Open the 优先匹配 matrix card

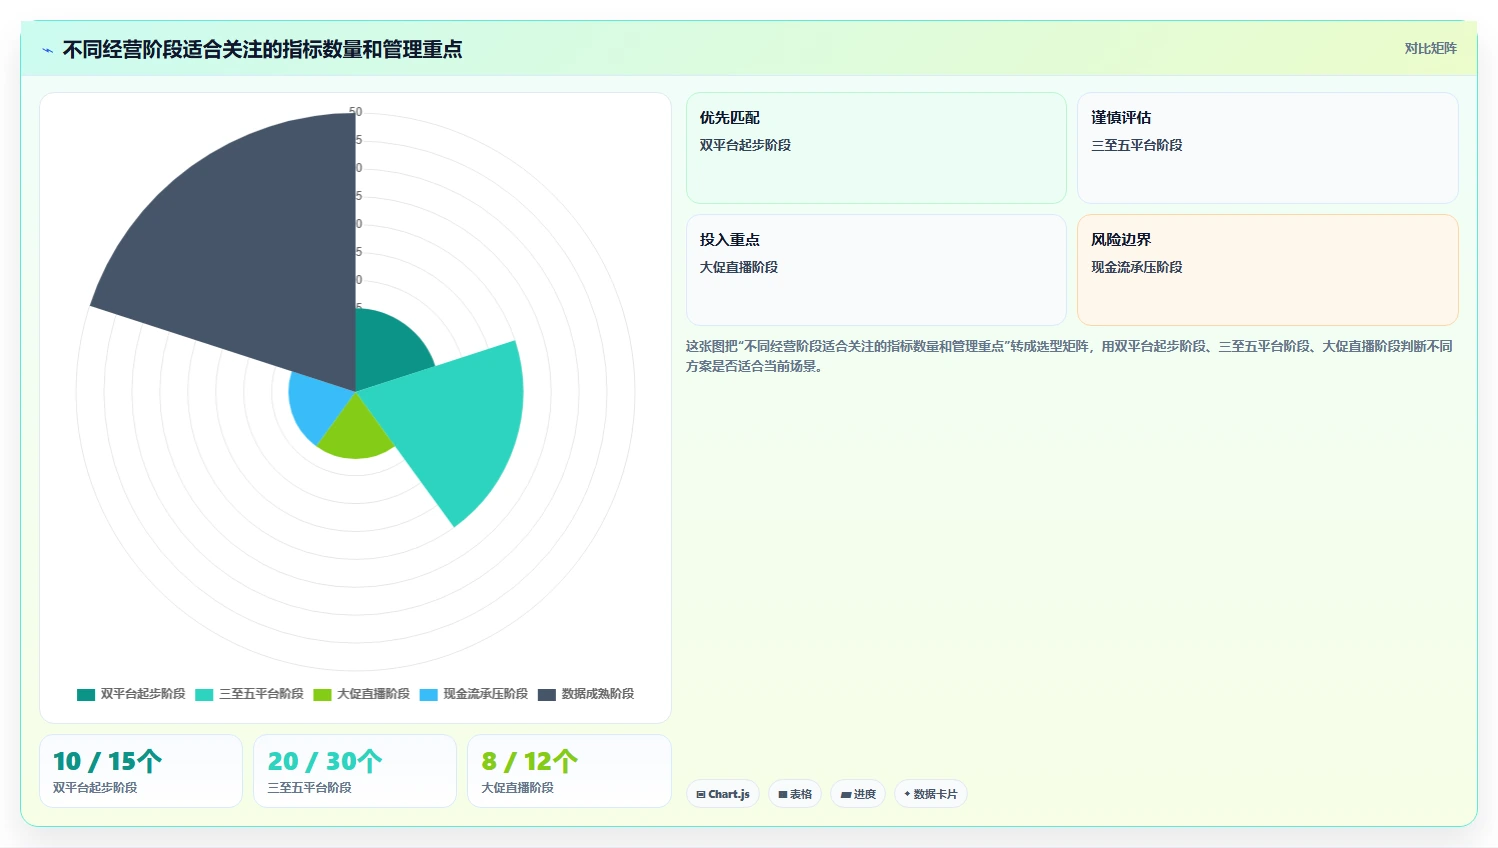point(876,148)
